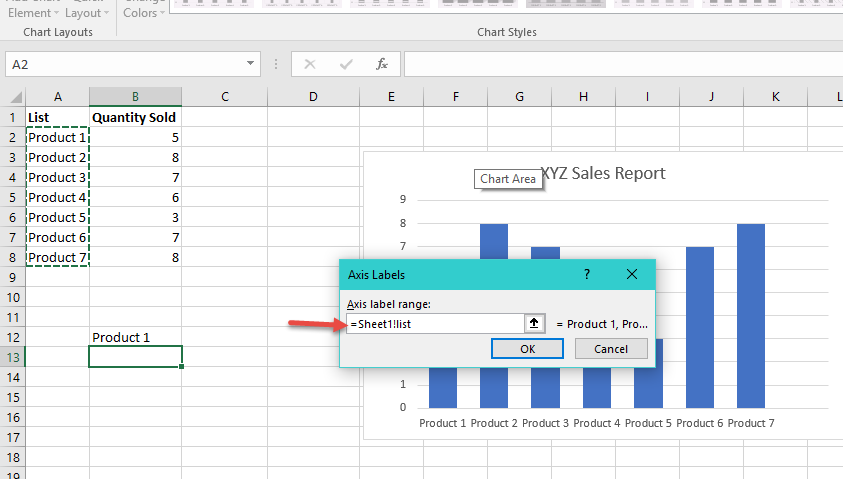Viewport: 843px width, 479px height.
Task: Click the formula bar enter checkmark icon
Action: pyautogui.click(x=346, y=65)
